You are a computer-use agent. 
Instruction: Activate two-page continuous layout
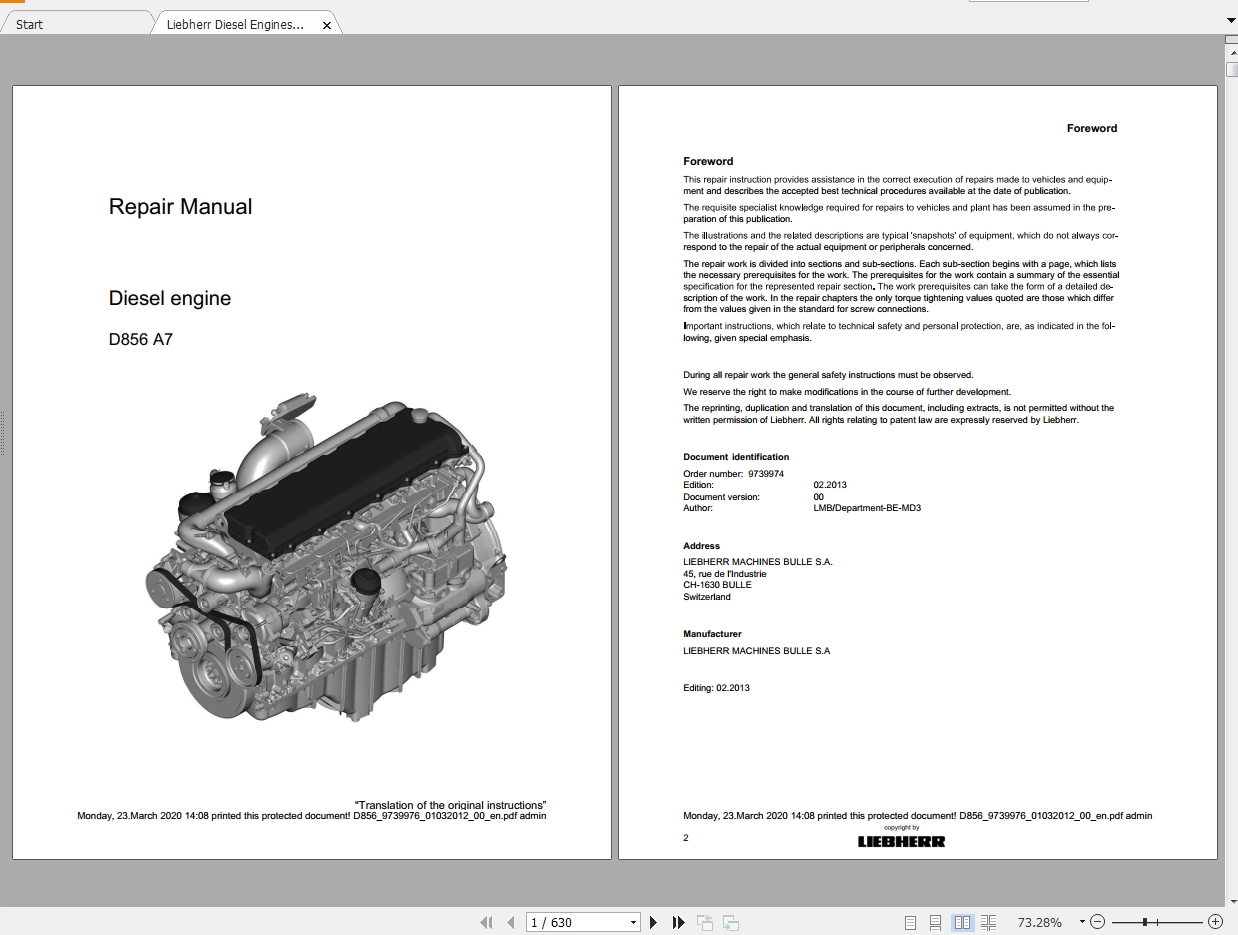(988, 922)
